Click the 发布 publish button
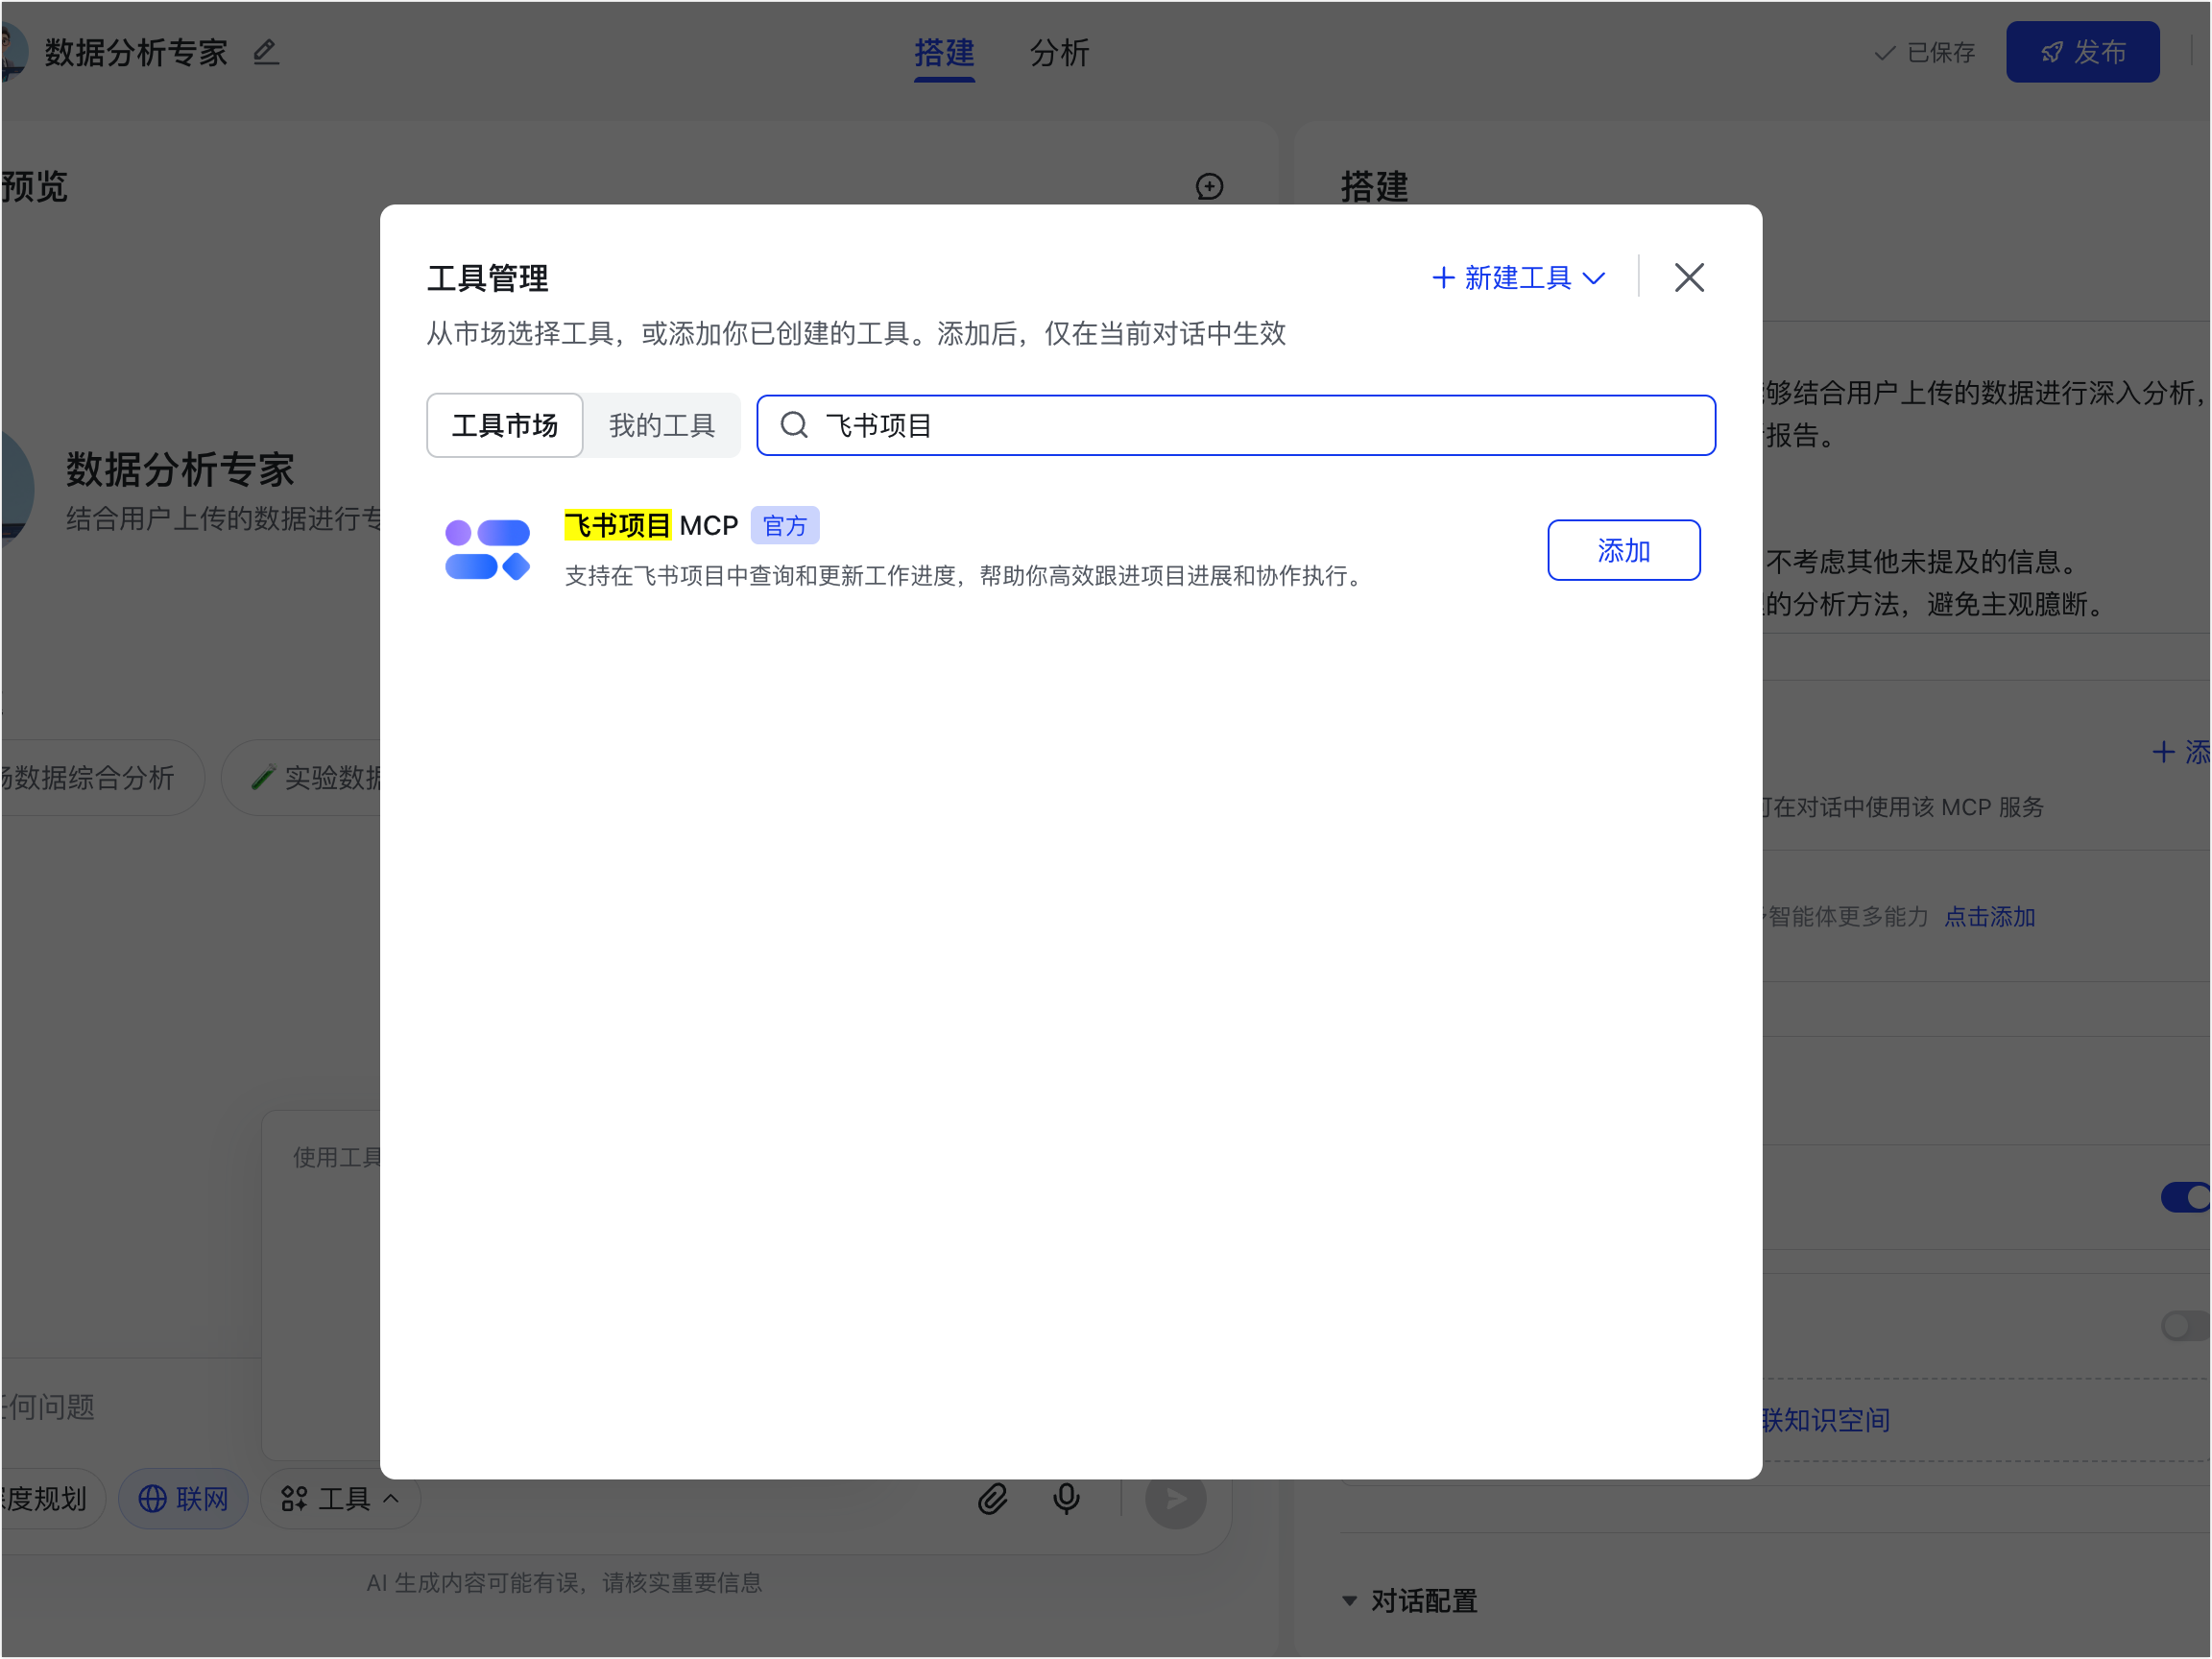2212x1659 pixels. (x=2083, y=52)
